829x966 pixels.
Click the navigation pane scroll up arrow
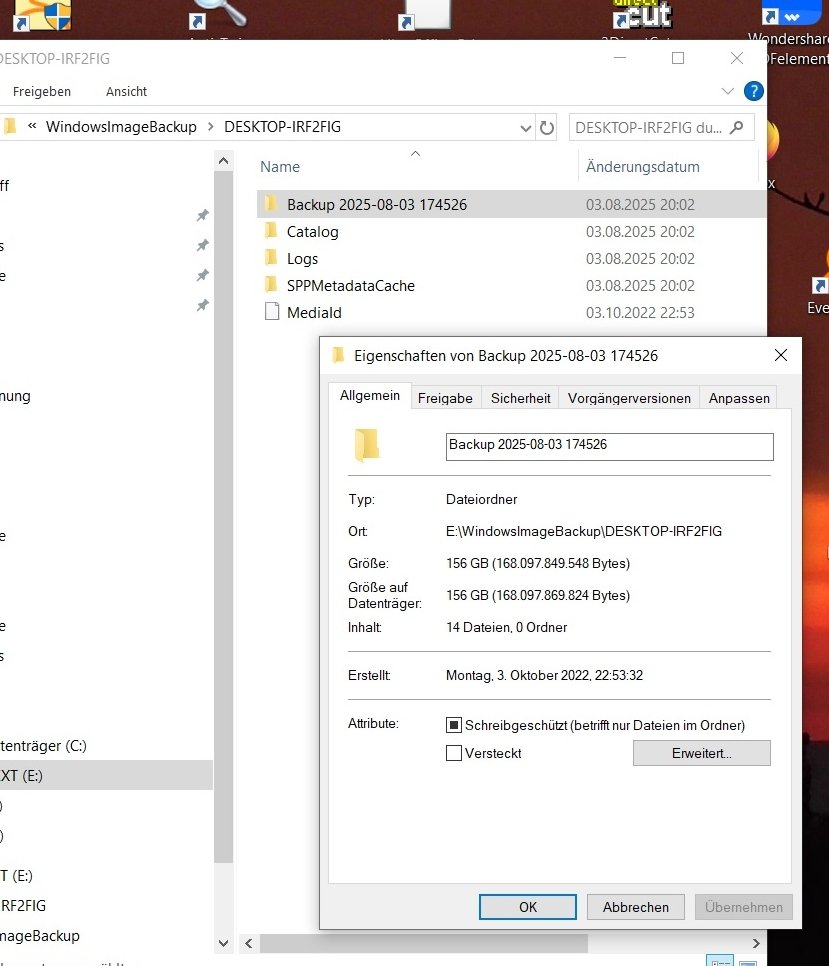[224, 161]
